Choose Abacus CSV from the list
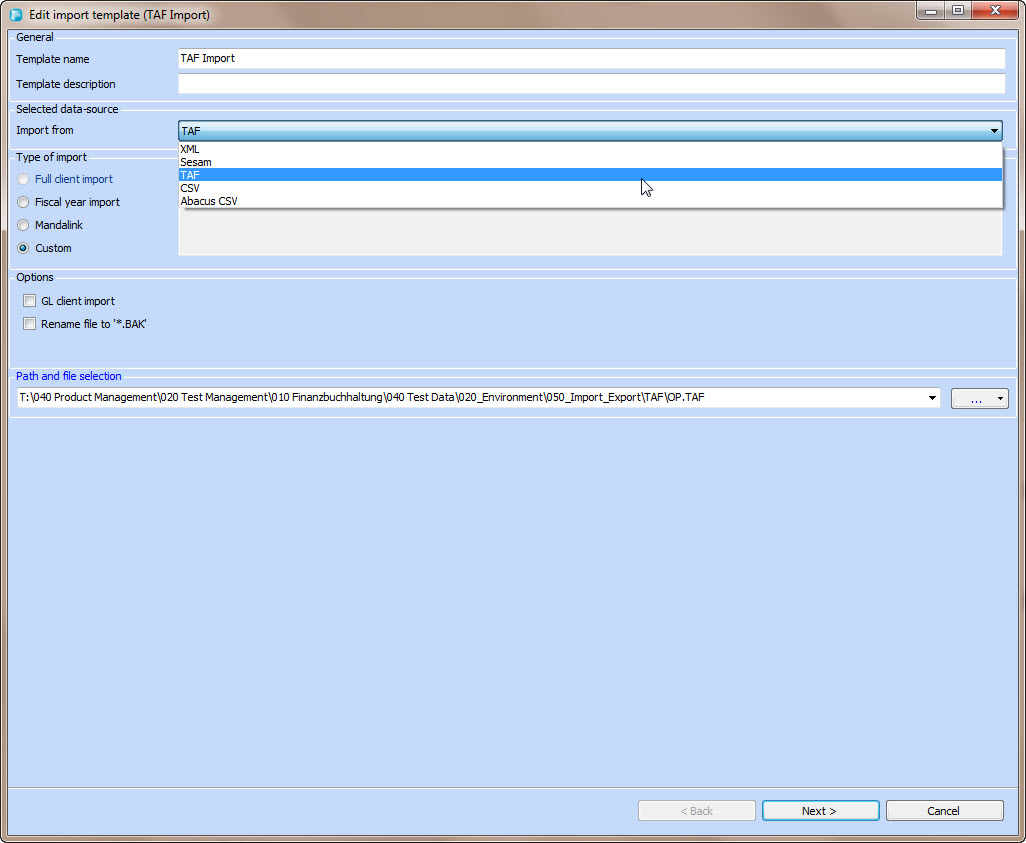This screenshot has width=1026, height=843. [x=208, y=201]
